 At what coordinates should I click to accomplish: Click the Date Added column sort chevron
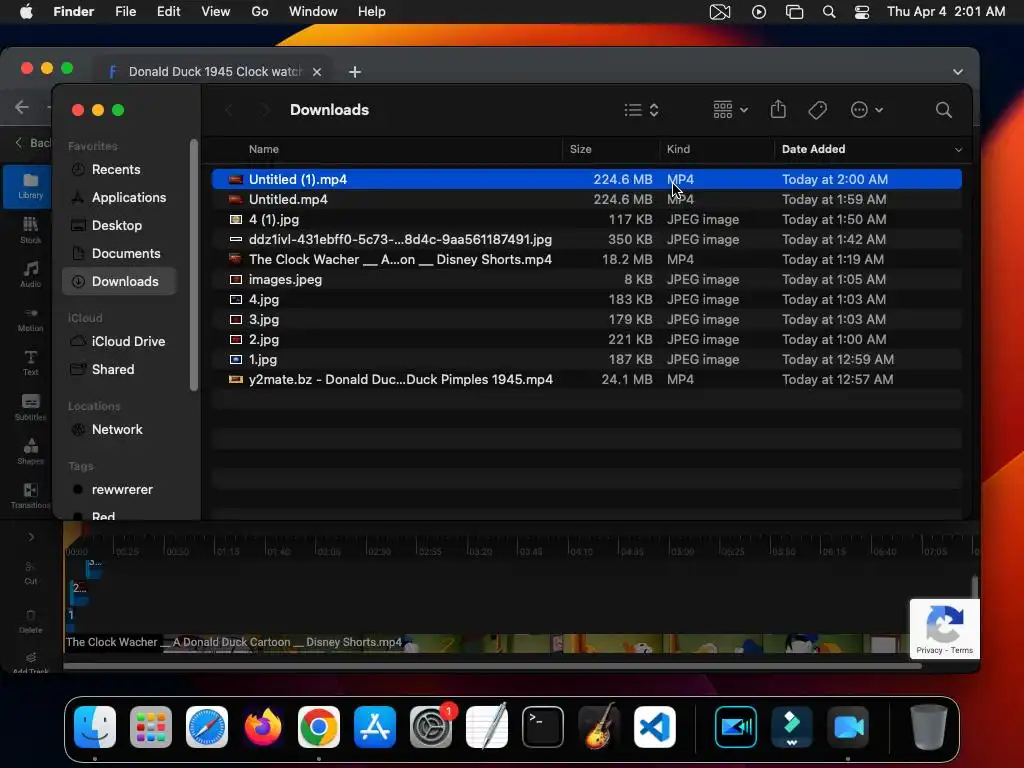pos(958,150)
